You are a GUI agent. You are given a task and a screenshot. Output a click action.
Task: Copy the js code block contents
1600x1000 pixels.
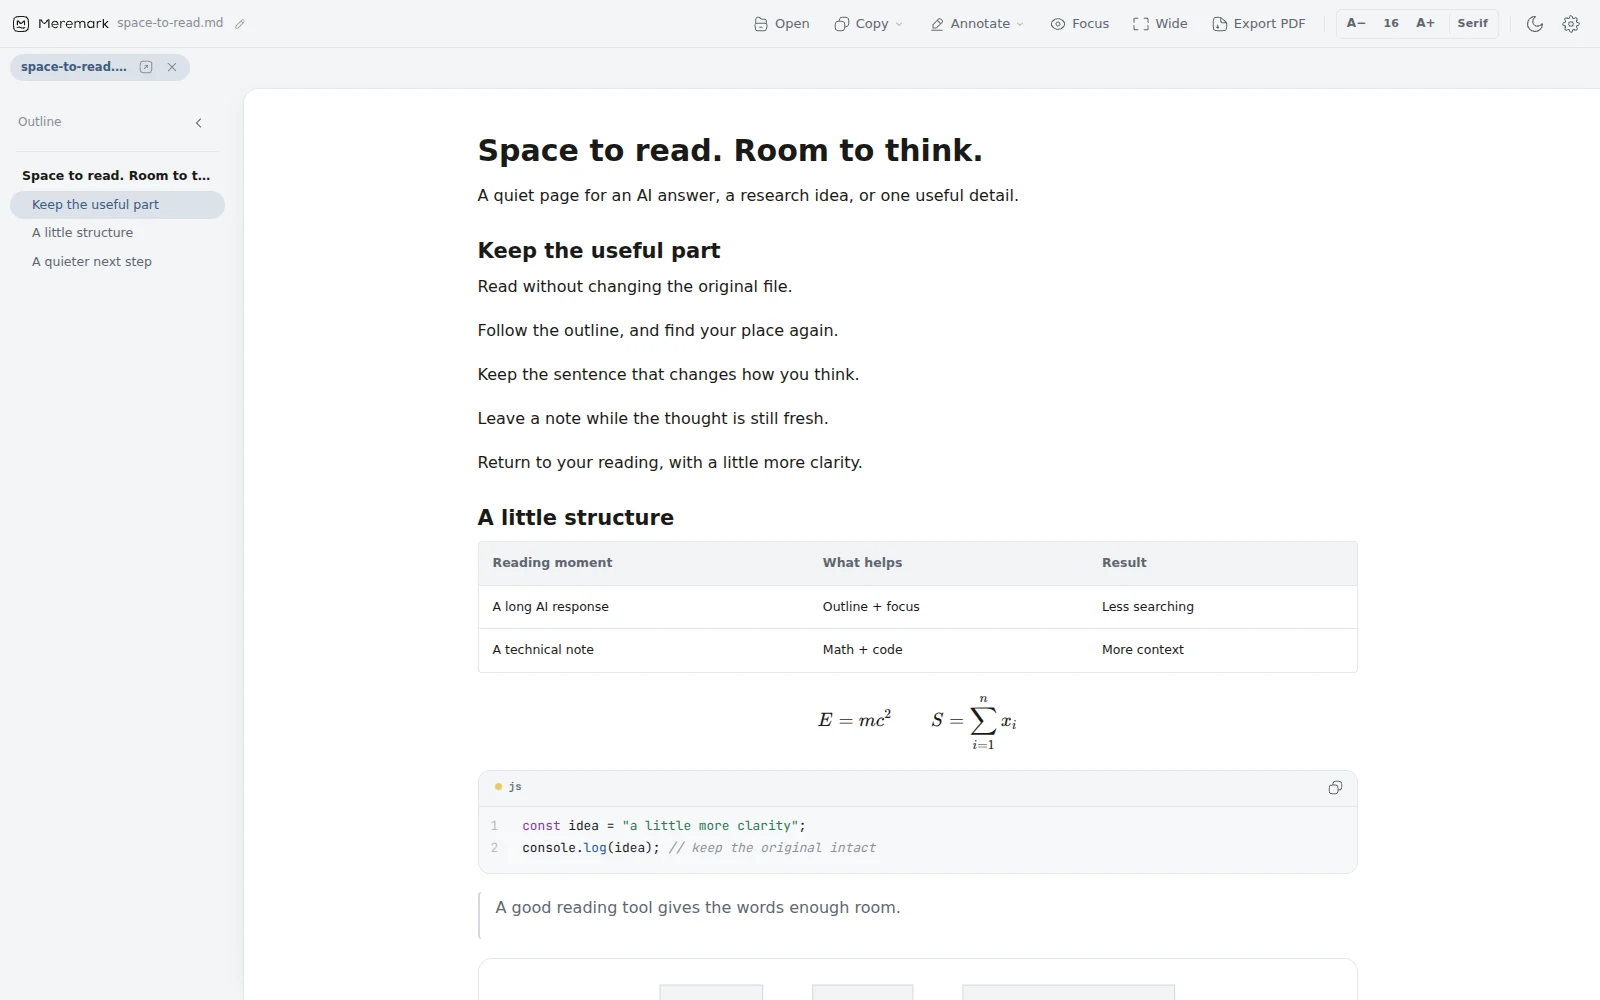tap(1335, 788)
